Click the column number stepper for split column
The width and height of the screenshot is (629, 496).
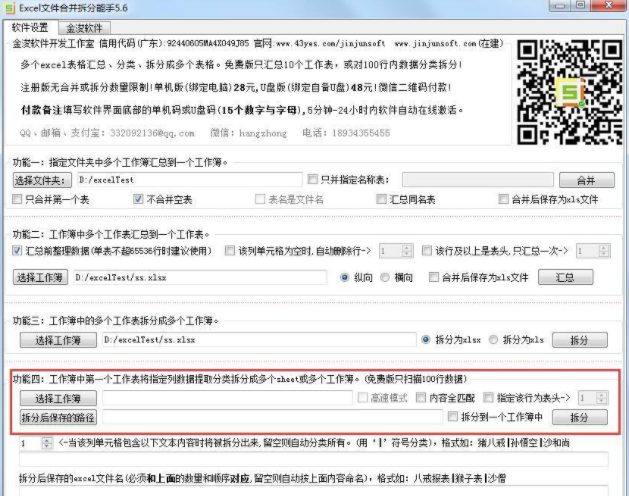click(x=36, y=443)
